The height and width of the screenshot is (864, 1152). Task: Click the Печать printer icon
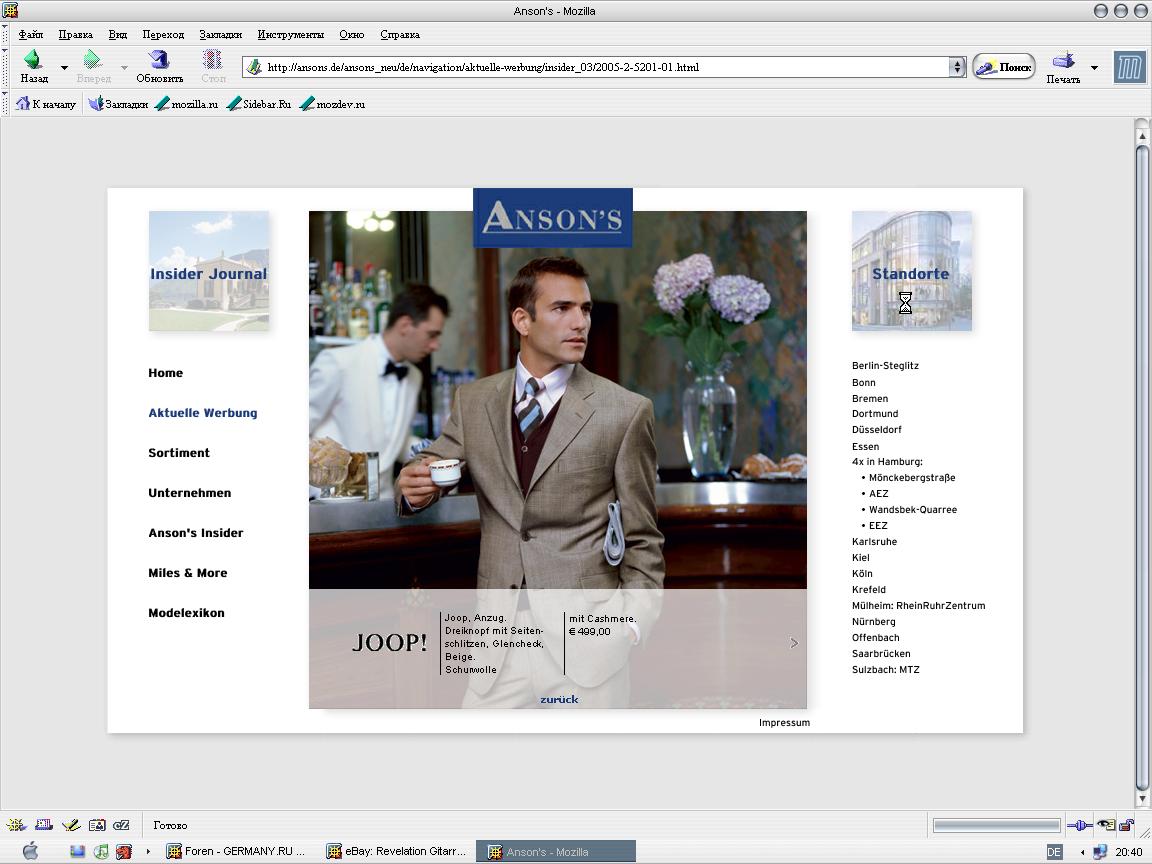1062,60
